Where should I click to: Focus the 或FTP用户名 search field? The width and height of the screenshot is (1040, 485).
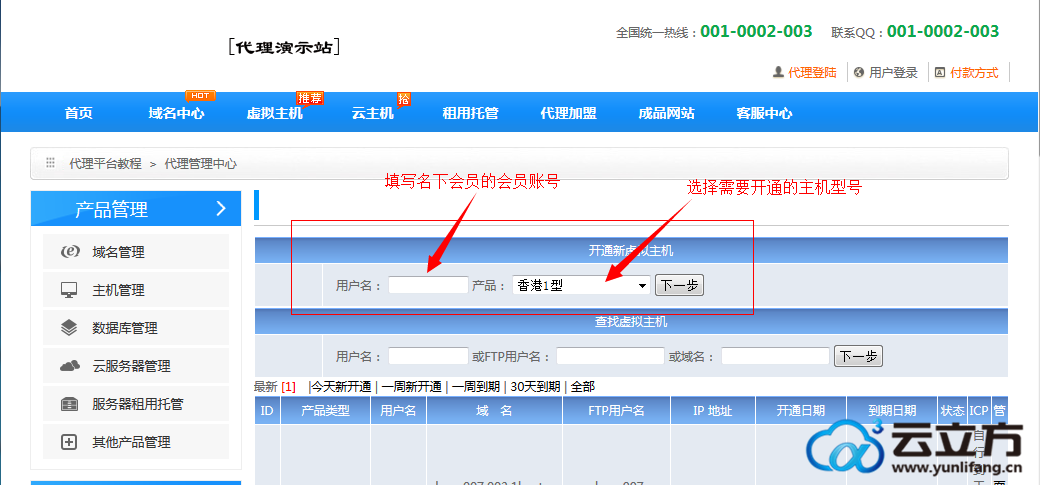pyautogui.click(x=610, y=356)
